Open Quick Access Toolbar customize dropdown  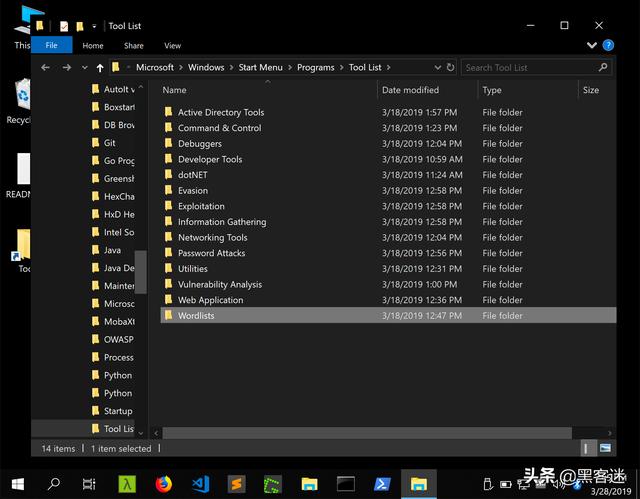tap(94, 25)
